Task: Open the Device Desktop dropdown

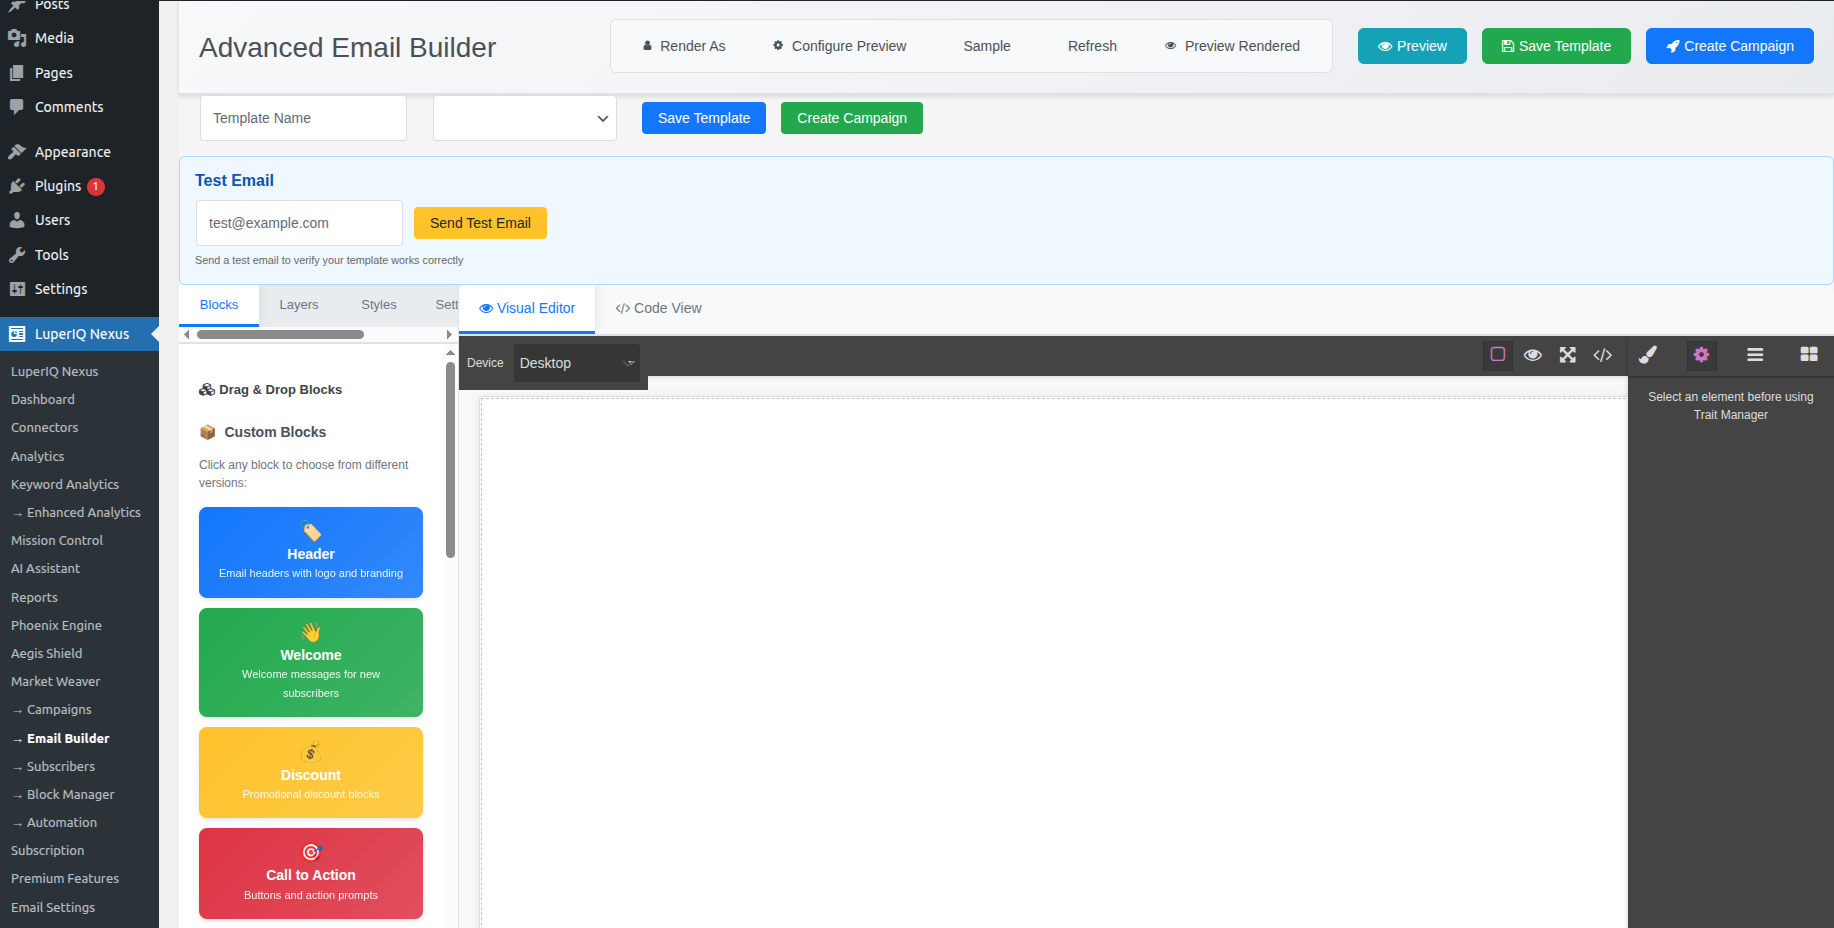Action: click(576, 363)
